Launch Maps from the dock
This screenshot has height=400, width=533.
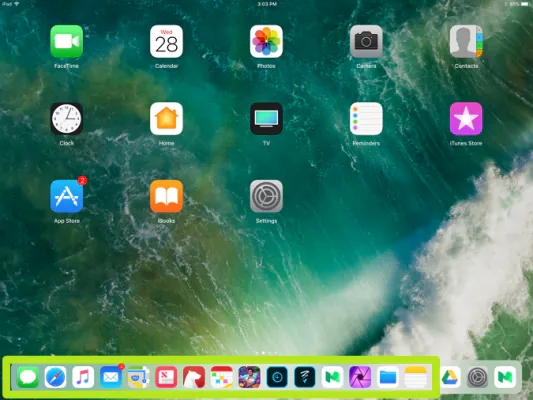(139, 377)
